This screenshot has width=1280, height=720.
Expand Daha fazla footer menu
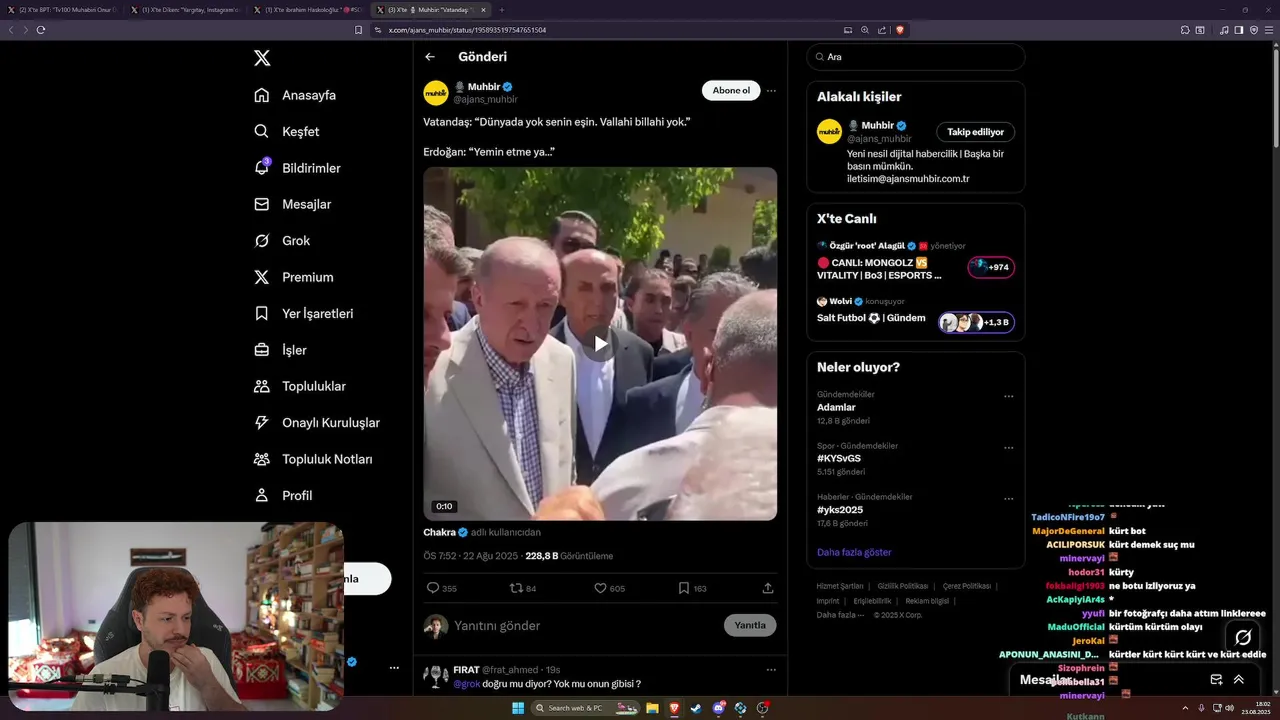click(x=840, y=615)
